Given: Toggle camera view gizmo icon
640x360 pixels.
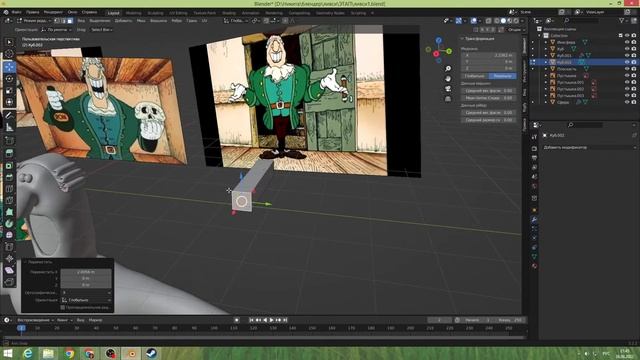Looking at the screenshot, I should [448, 89].
